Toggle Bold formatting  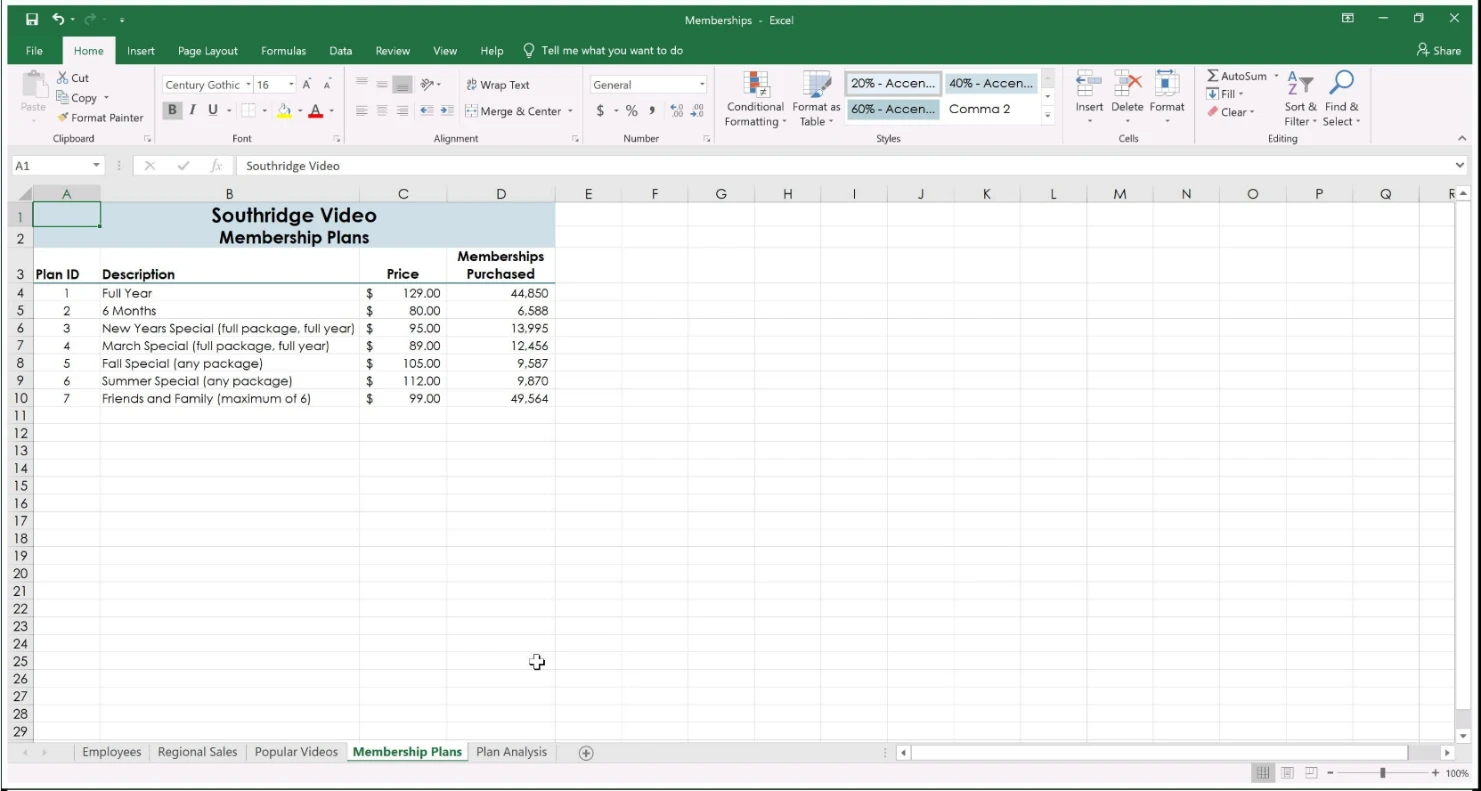(x=172, y=110)
